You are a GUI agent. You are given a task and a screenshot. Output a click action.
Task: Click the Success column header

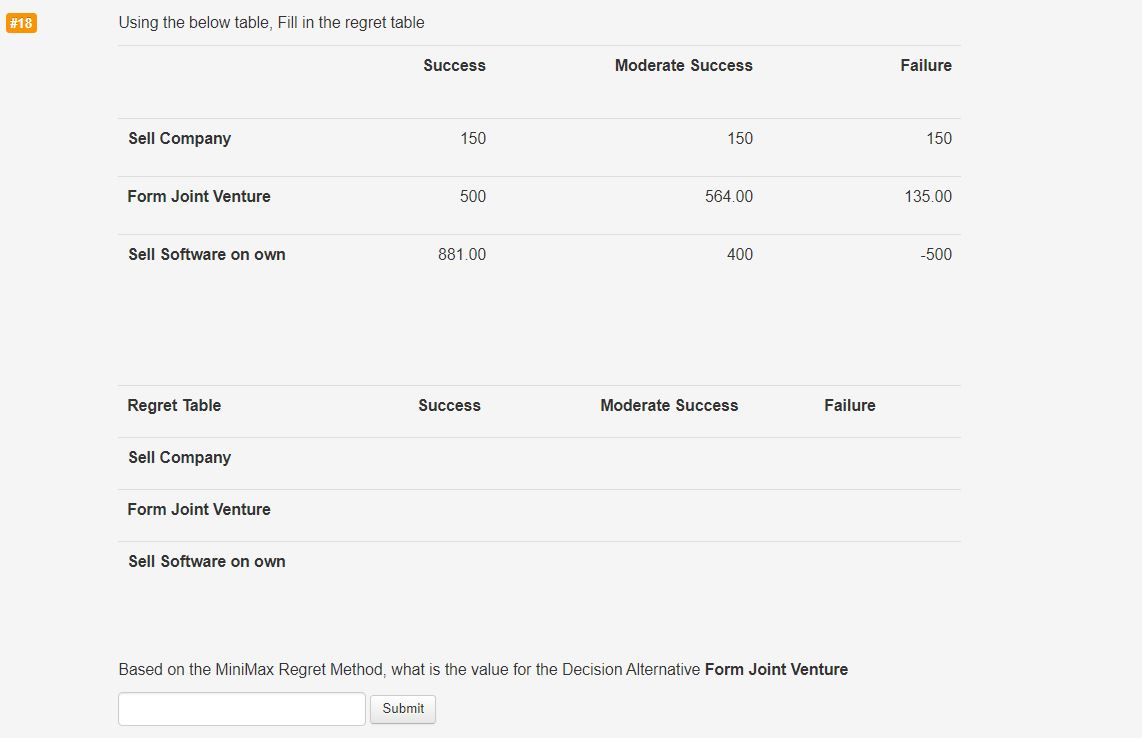tap(454, 65)
